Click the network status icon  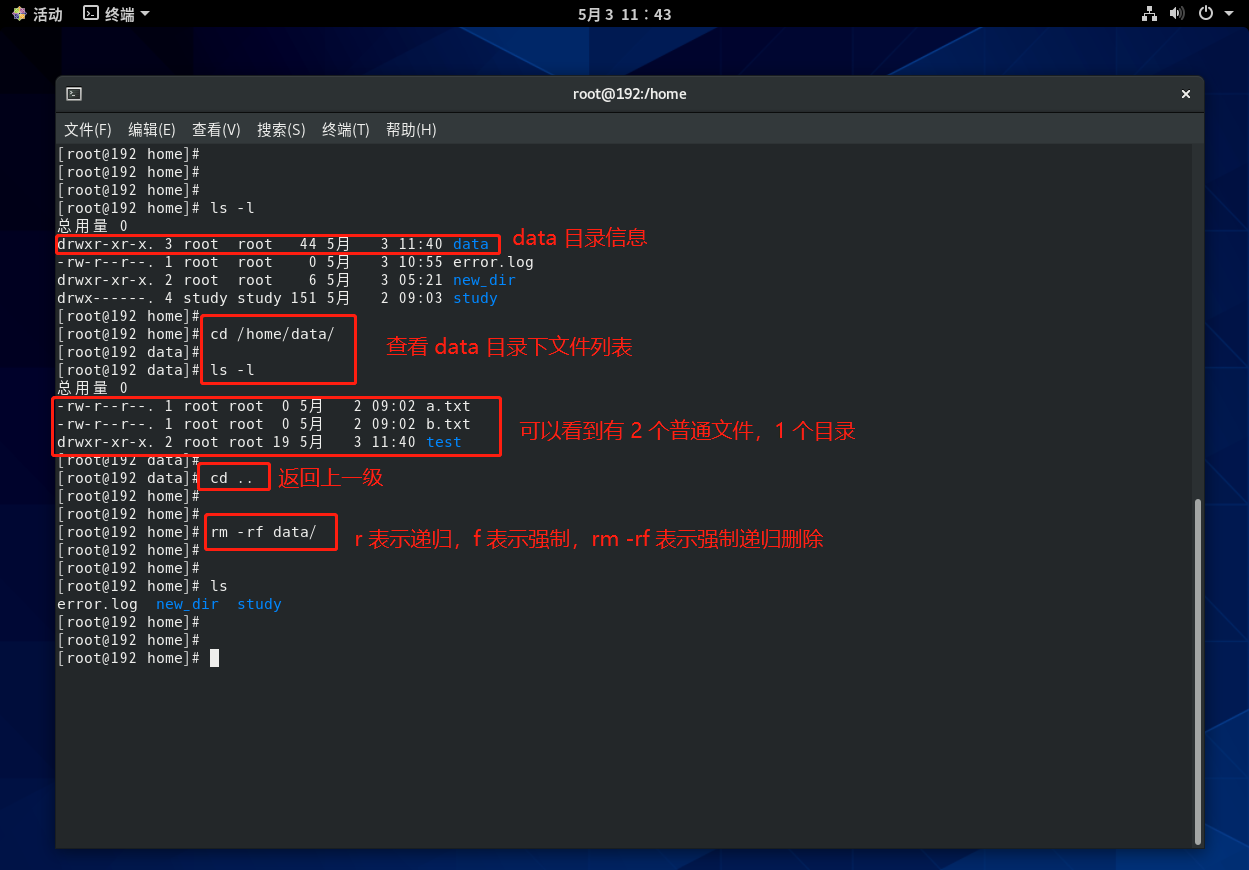(1149, 14)
